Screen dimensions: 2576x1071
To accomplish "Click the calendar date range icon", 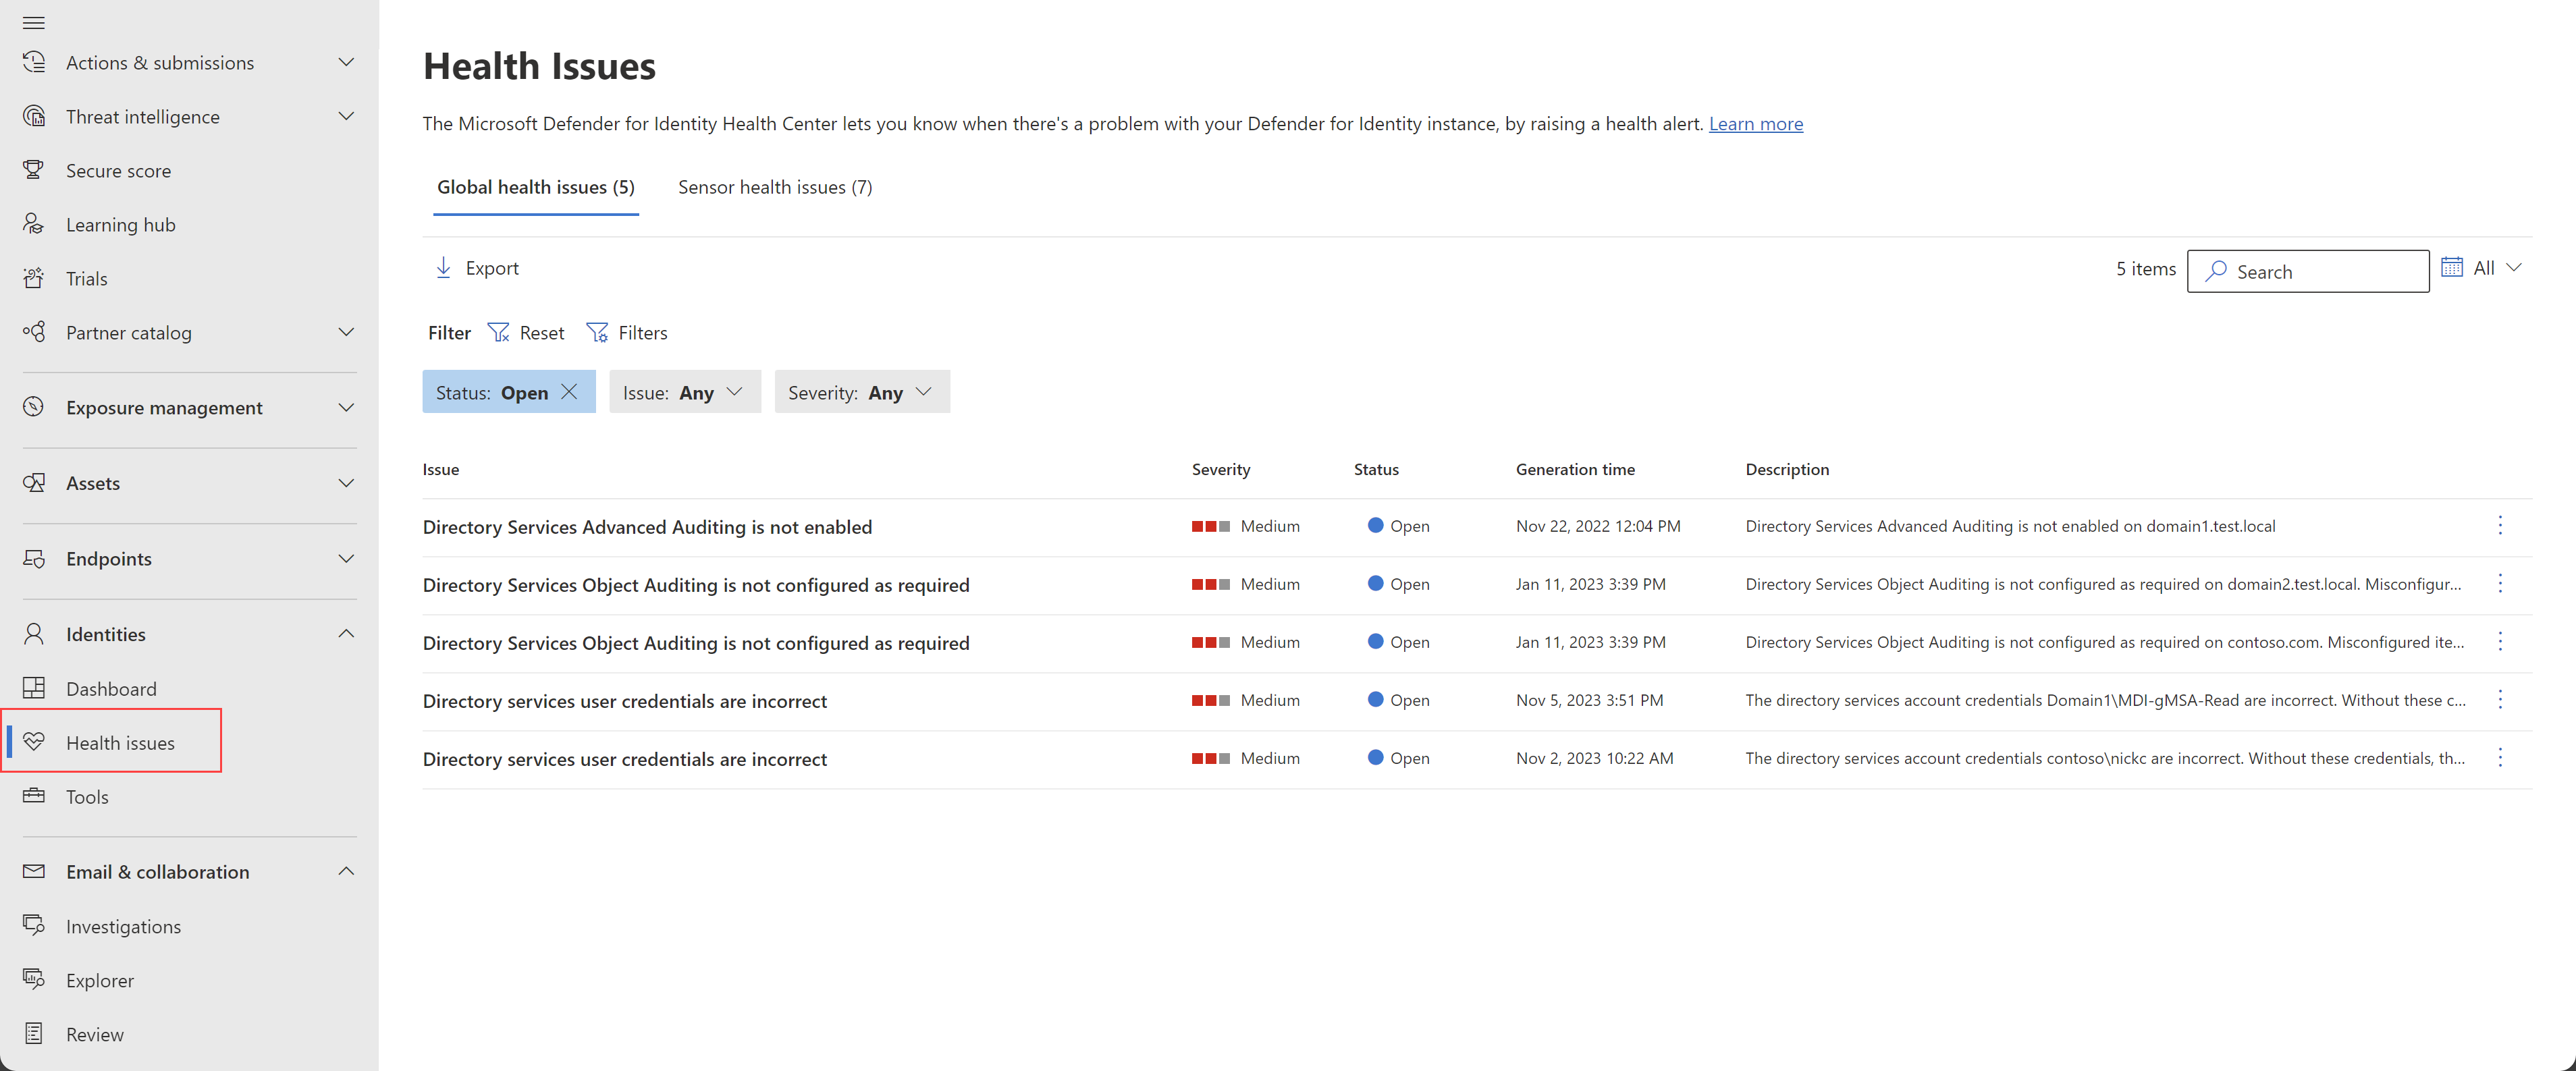I will (x=2451, y=267).
